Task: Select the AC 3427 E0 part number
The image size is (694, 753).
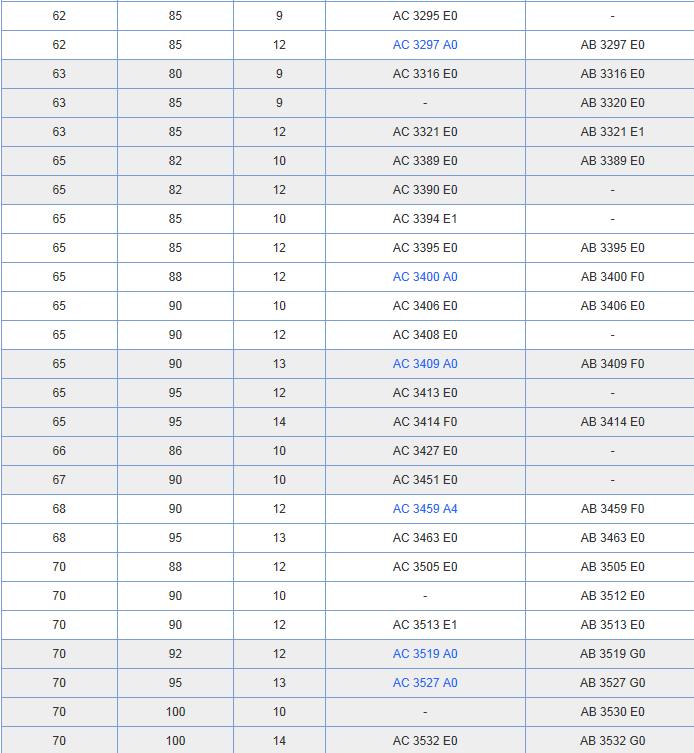Action: (425, 451)
